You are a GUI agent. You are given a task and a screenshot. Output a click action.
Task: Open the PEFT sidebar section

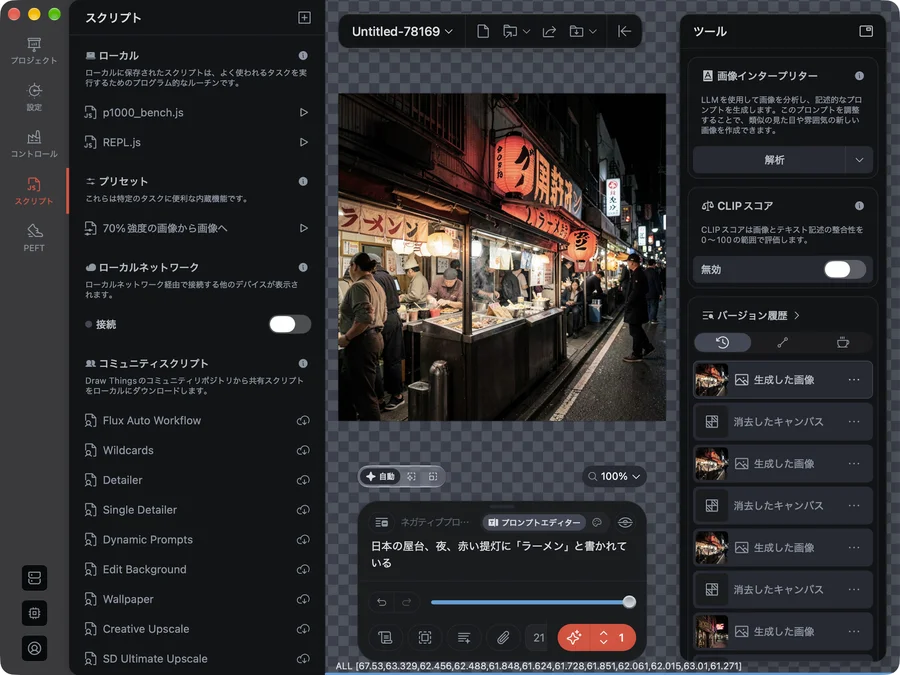pos(34,238)
